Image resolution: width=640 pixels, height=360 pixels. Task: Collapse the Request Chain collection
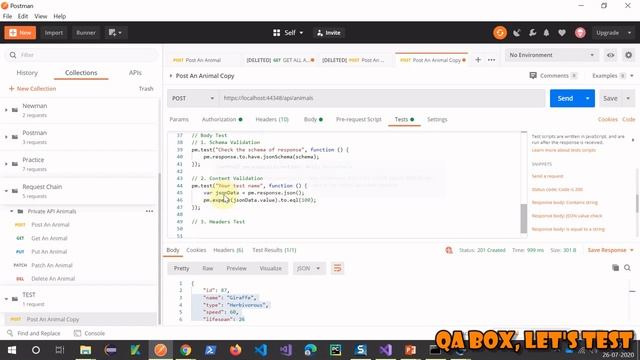point(6,191)
